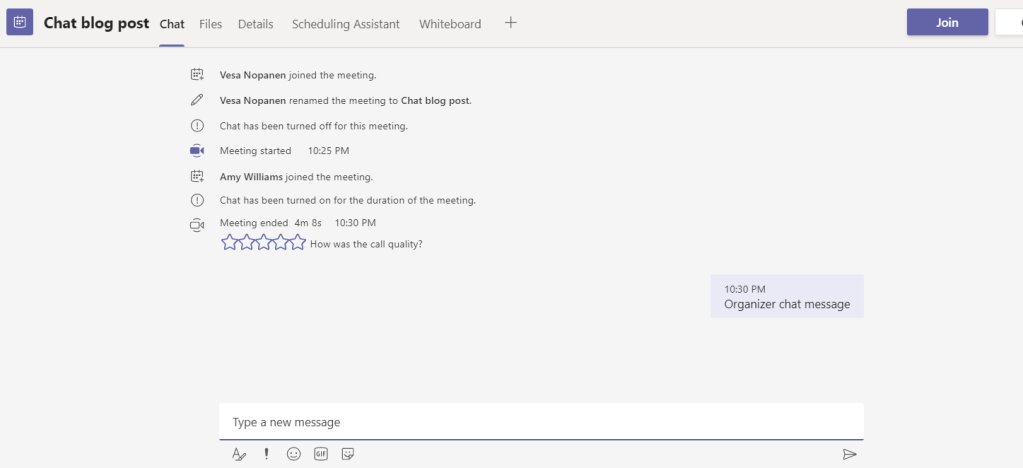Open the Format text editor icon
This screenshot has width=1023, height=468.
click(239, 454)
